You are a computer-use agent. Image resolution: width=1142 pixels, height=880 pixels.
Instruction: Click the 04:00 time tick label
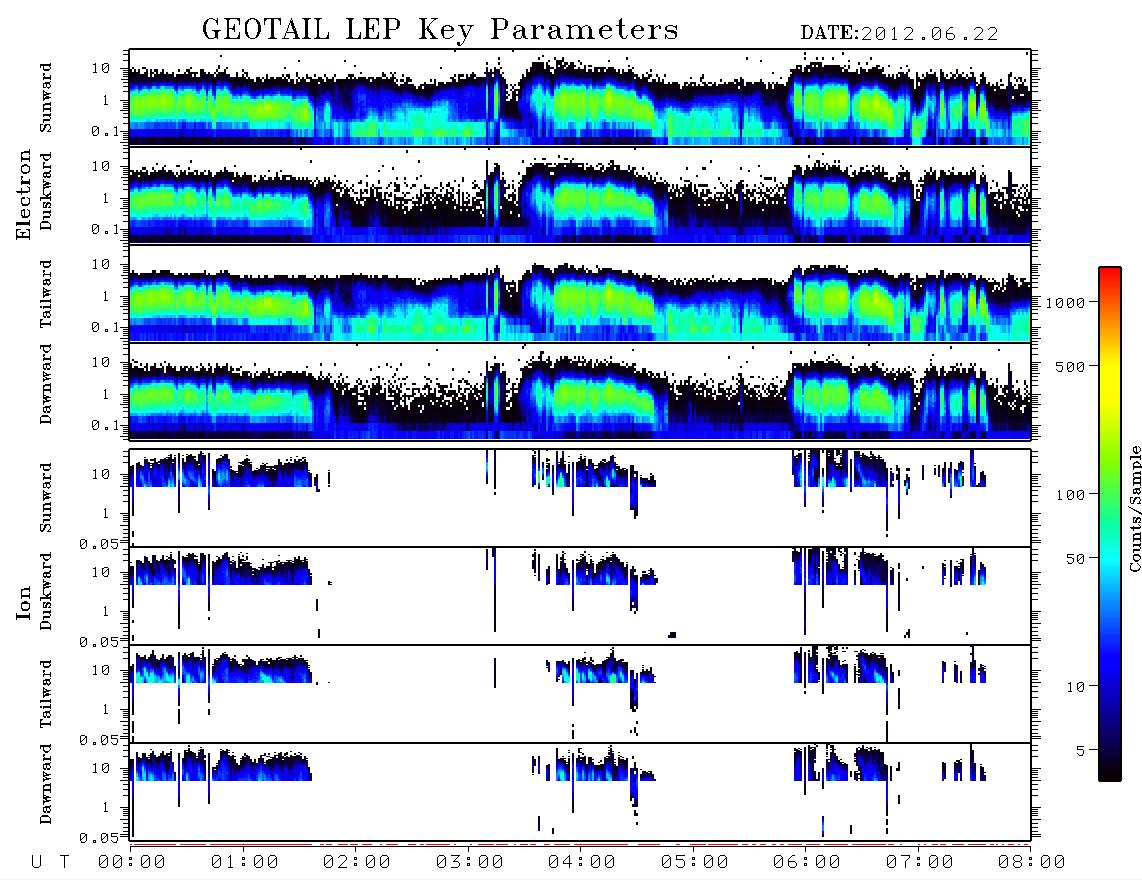click(582, 863)
